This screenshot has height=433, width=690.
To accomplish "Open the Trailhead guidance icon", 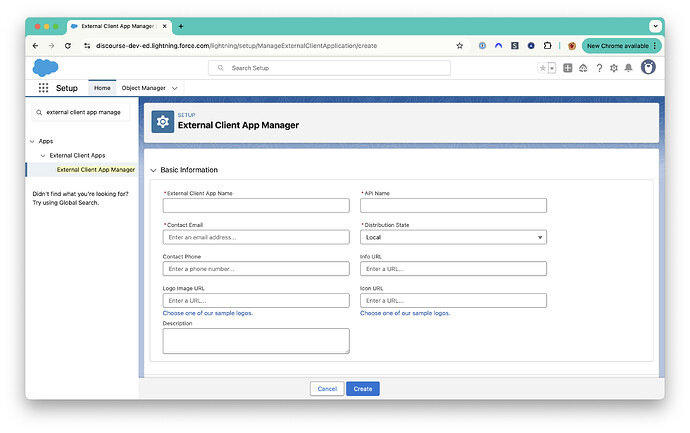I will (583, 68).
